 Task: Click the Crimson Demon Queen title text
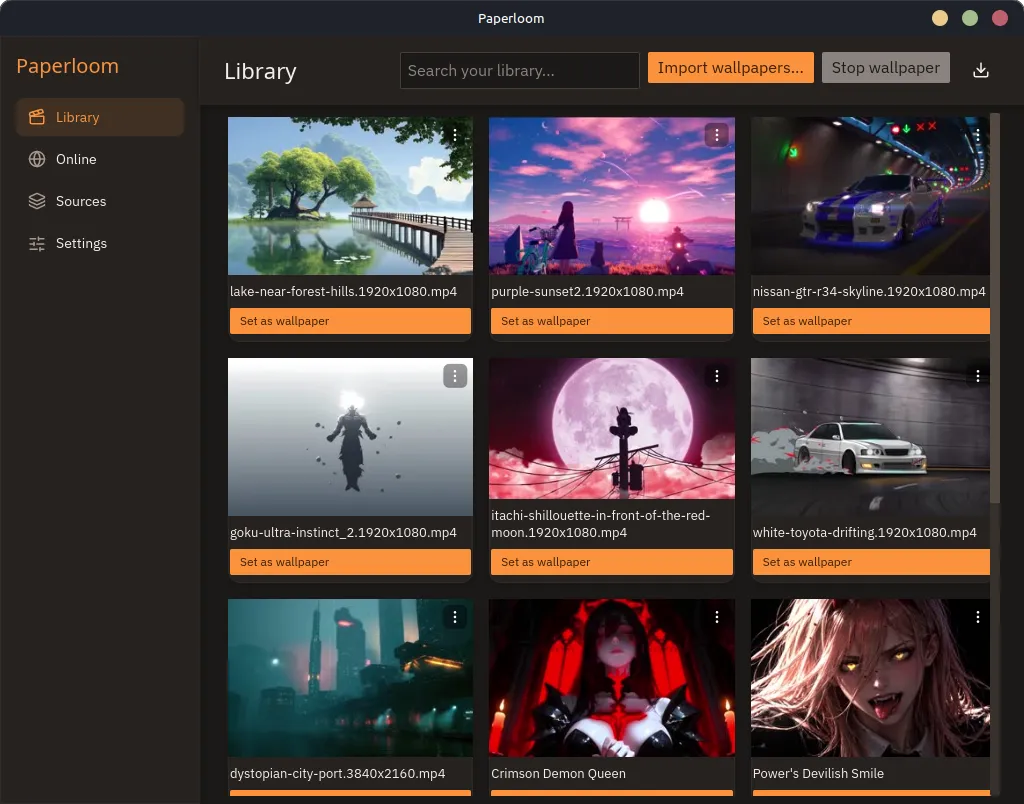point(558,773)
